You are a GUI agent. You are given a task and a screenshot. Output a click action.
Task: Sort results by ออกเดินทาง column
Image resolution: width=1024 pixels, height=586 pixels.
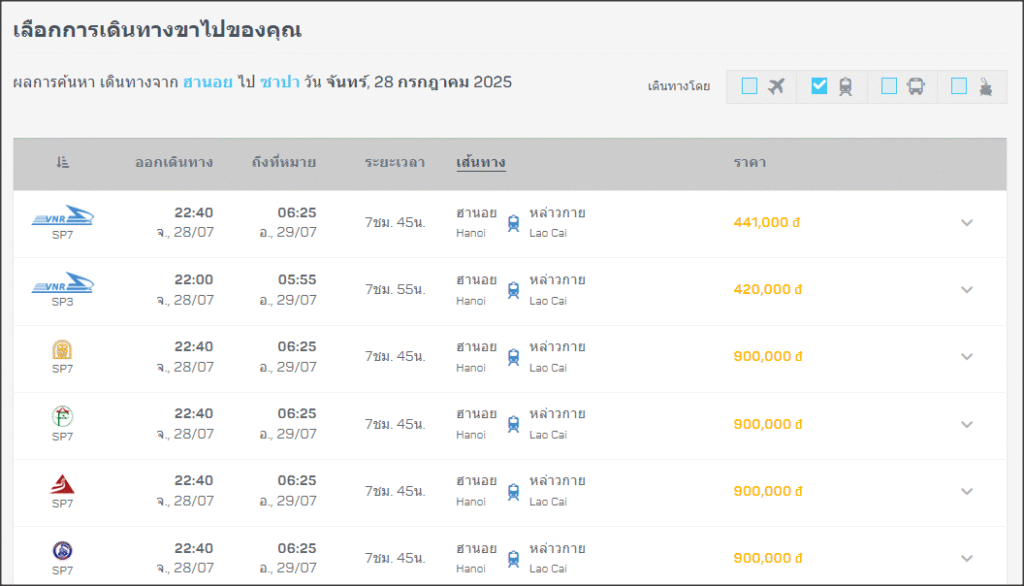point(174,162)
